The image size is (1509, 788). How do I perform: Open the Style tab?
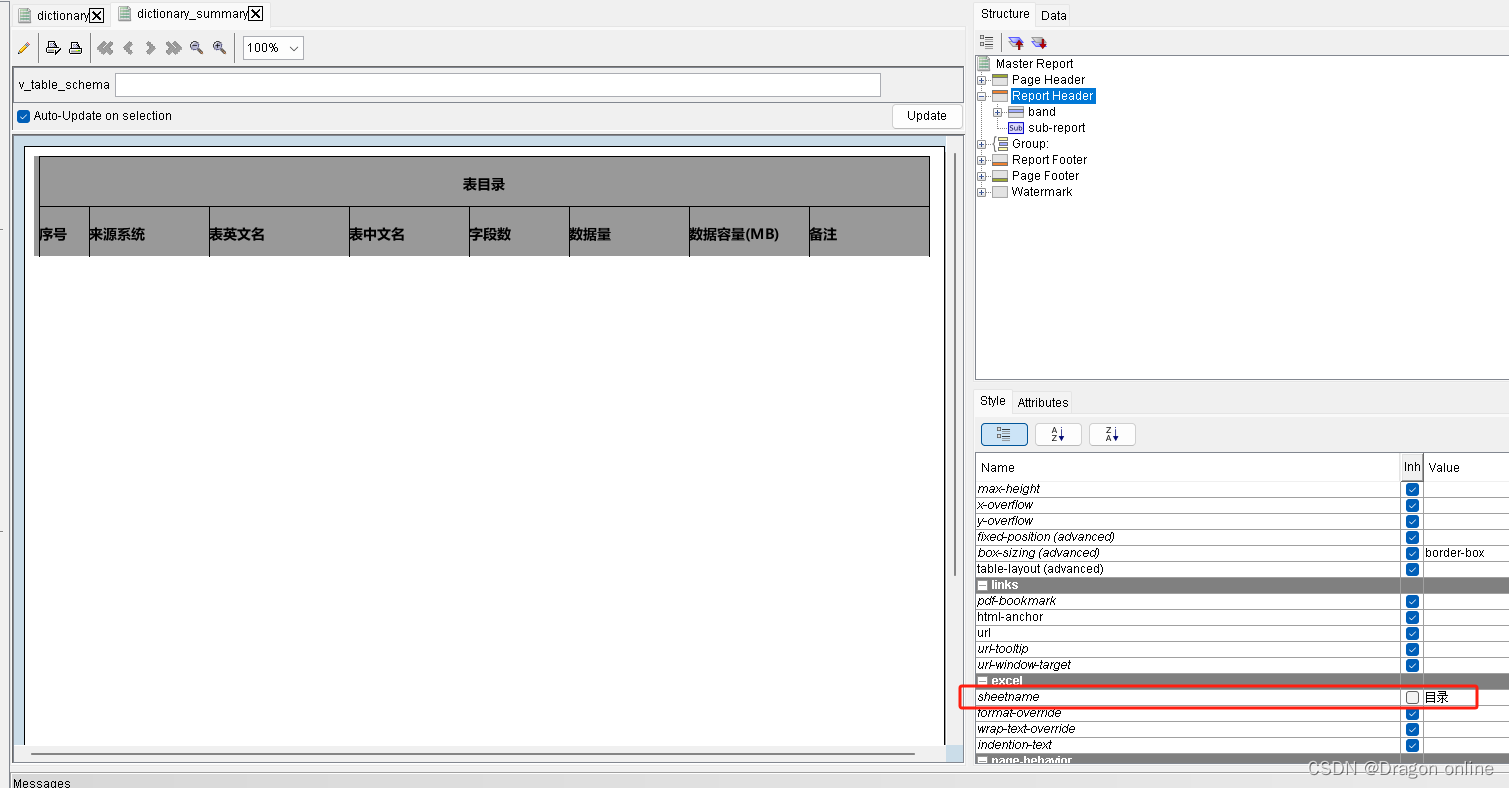(993, 401)
